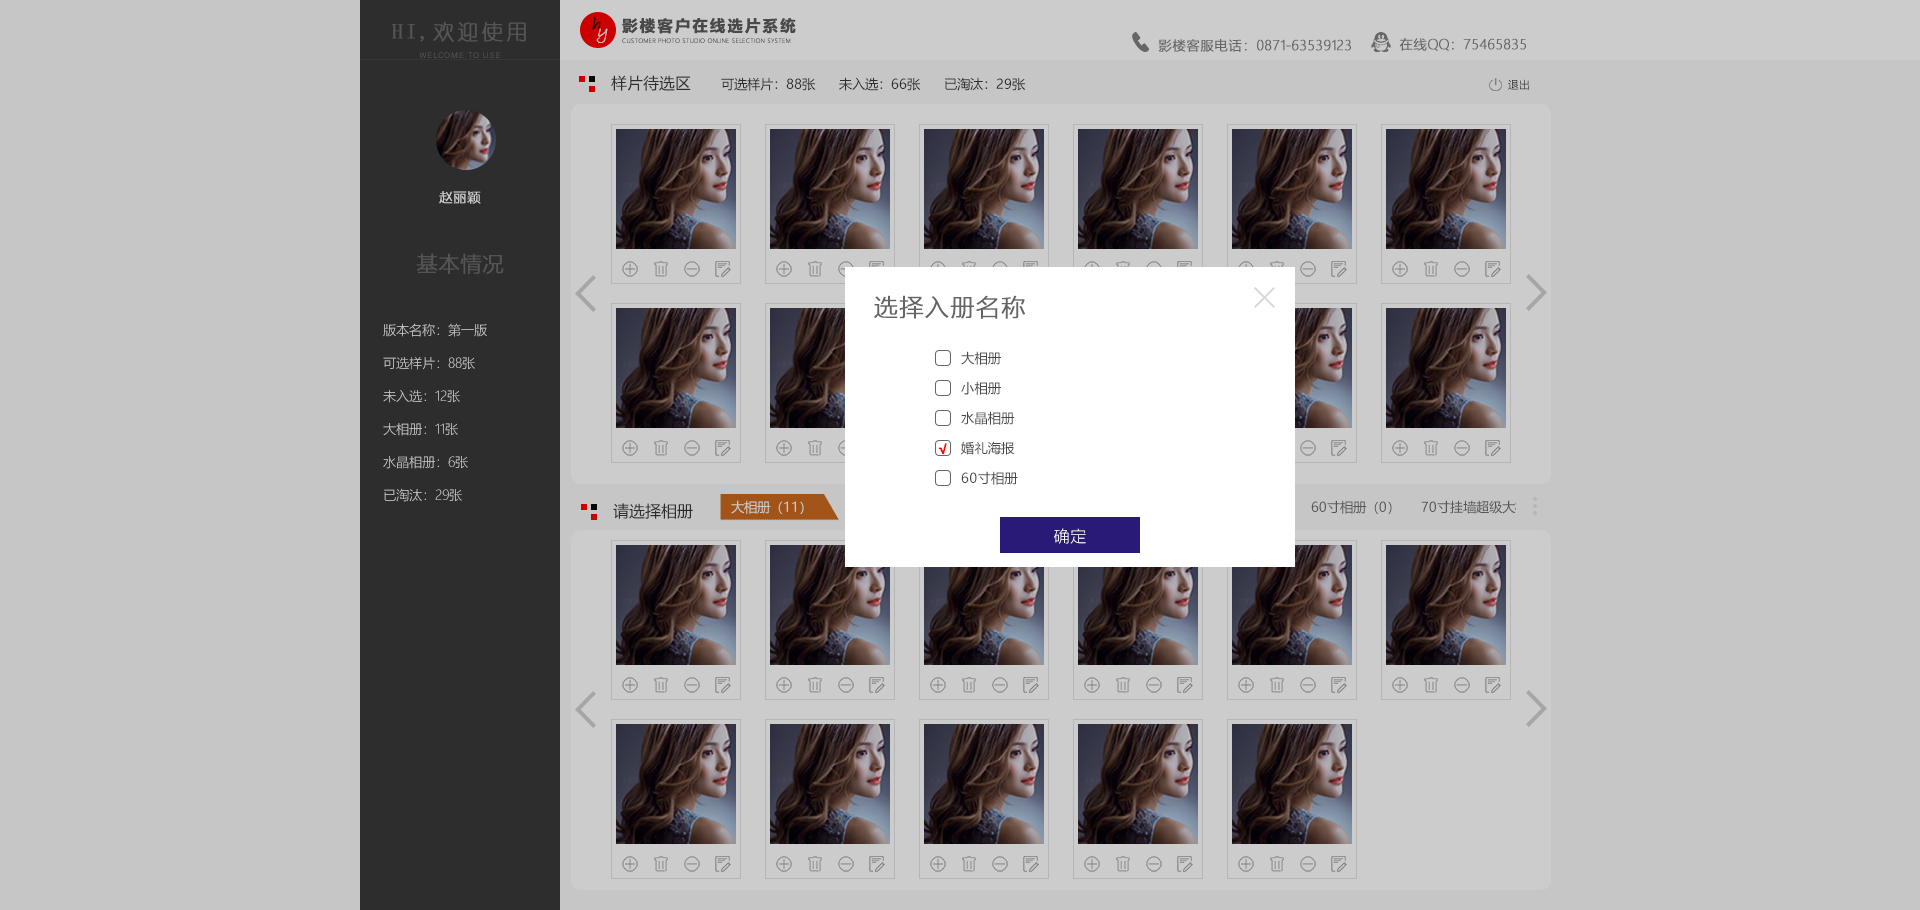
Task: Click the user avatar of 赵丽颖
Action: 465,140
